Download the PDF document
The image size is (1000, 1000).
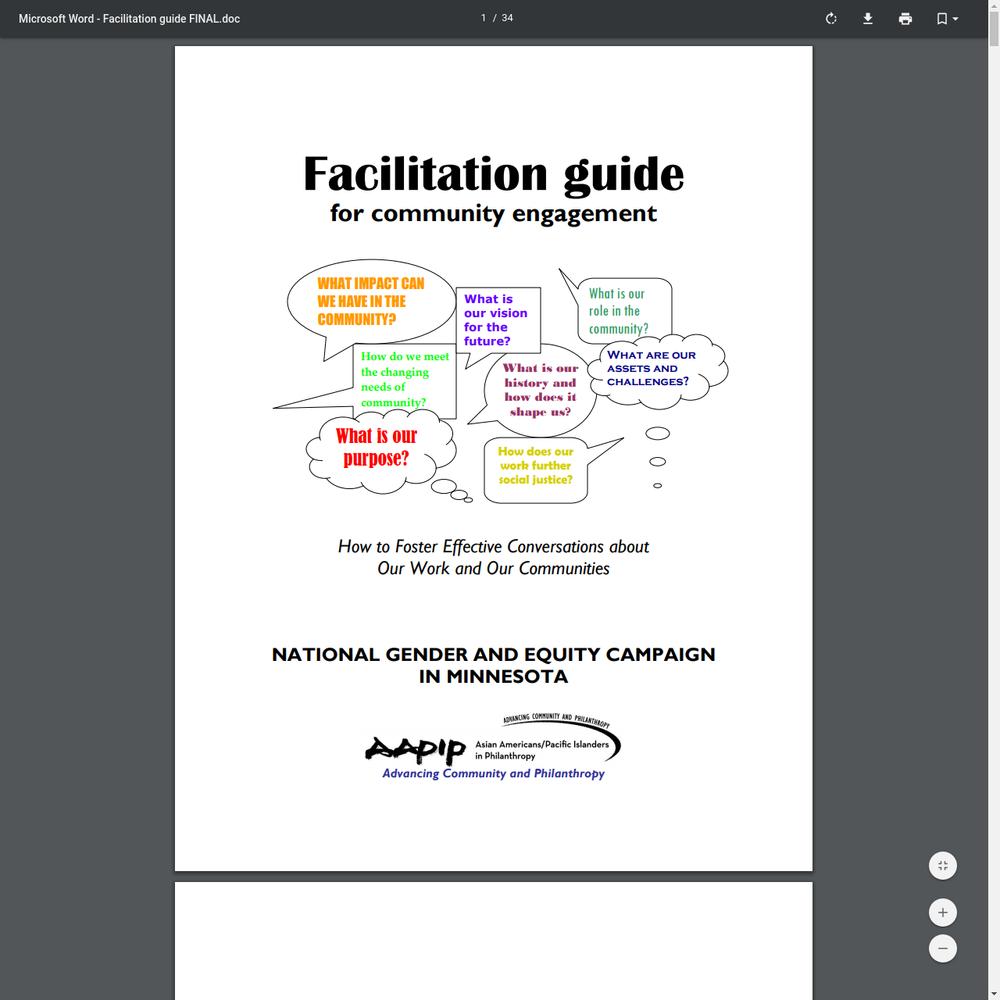pyautogui.click(x=867, y=18)
